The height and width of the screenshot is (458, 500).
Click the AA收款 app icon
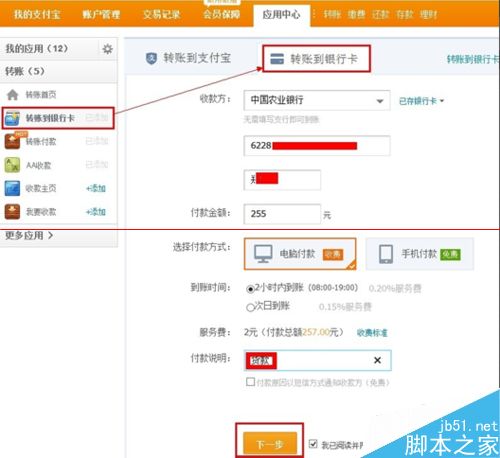pos(12,165)
